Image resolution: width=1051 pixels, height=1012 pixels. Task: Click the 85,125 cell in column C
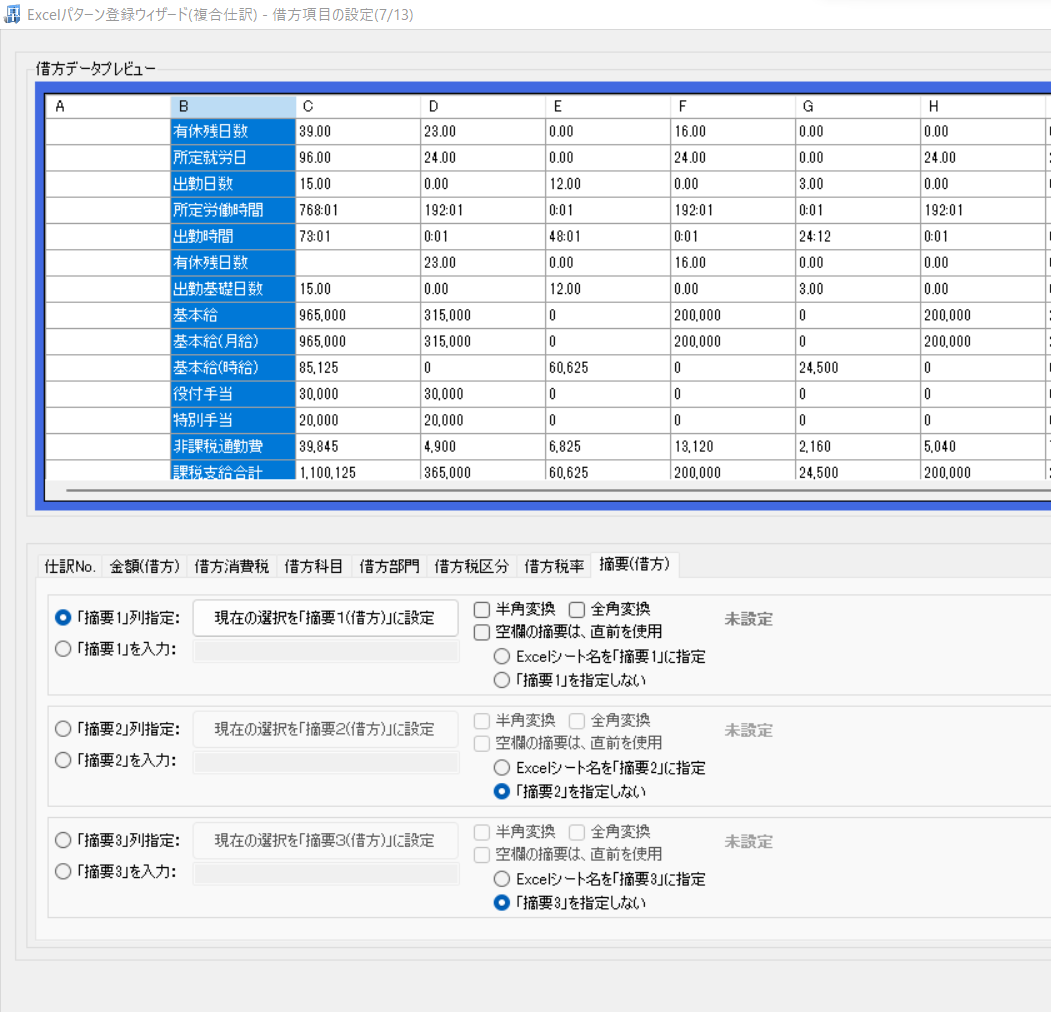coord(358,367)
